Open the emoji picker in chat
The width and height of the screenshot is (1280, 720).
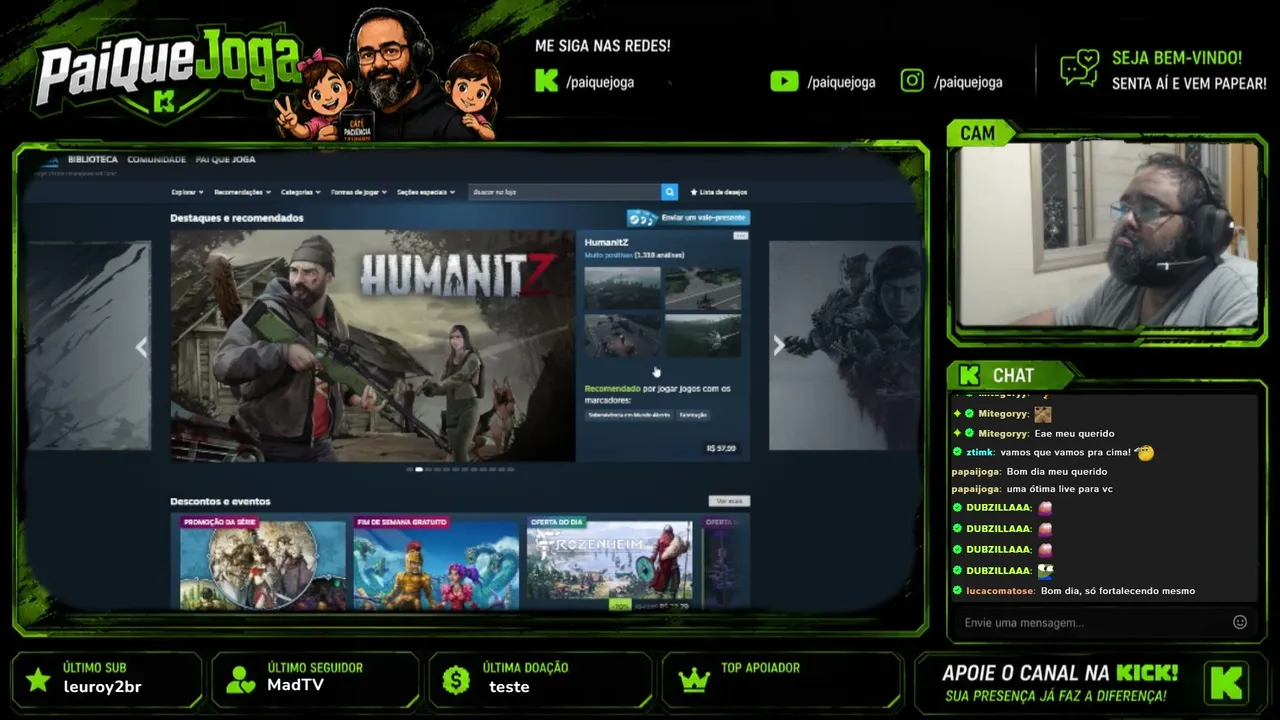coord(1240,622)
